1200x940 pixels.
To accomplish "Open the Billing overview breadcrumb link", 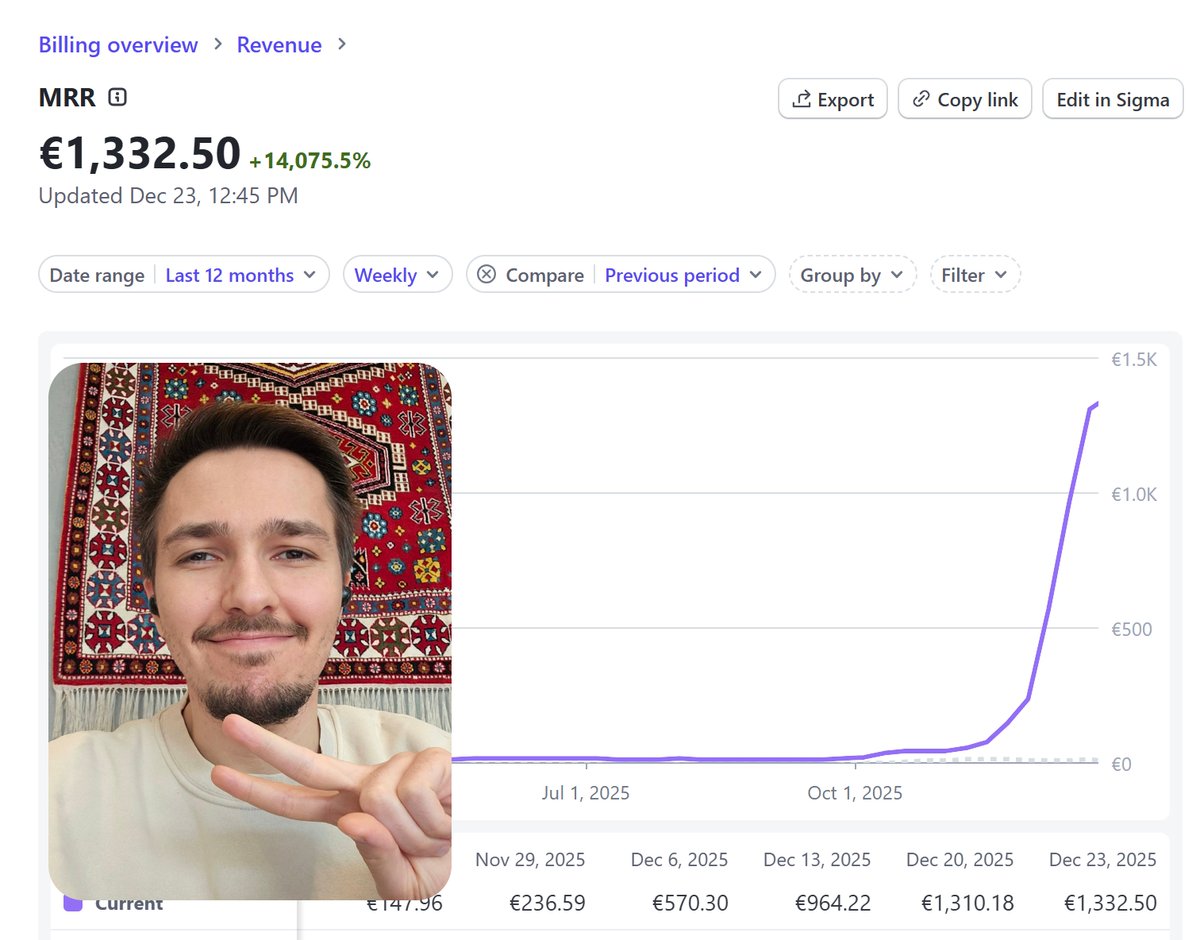I will (x=118, y=45).
